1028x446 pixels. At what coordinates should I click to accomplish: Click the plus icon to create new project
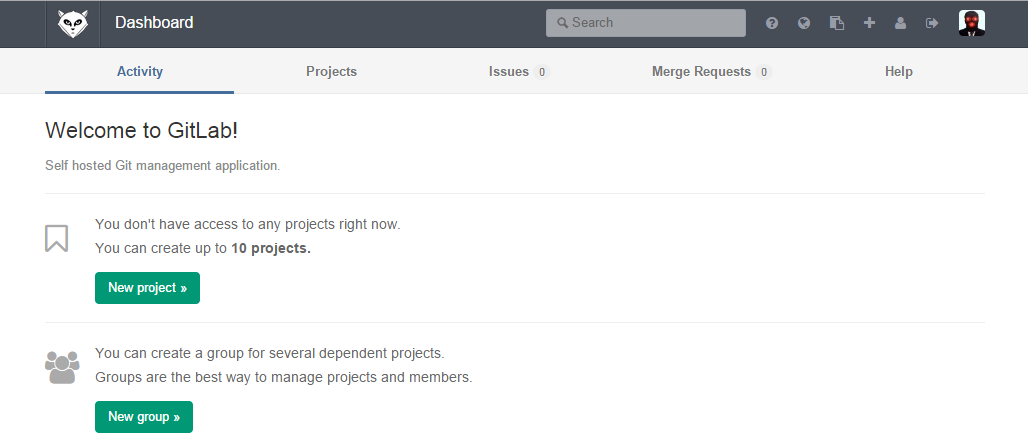pyautogui.click(x=869, y=23)
